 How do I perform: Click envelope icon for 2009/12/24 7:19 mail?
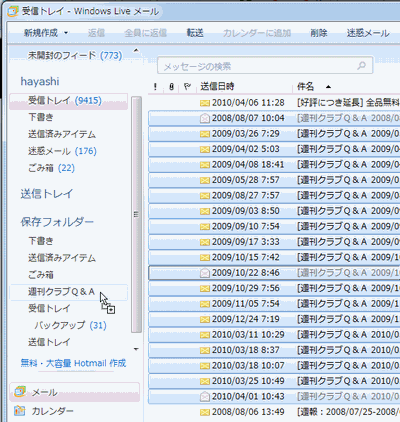[x=205, y=319]
